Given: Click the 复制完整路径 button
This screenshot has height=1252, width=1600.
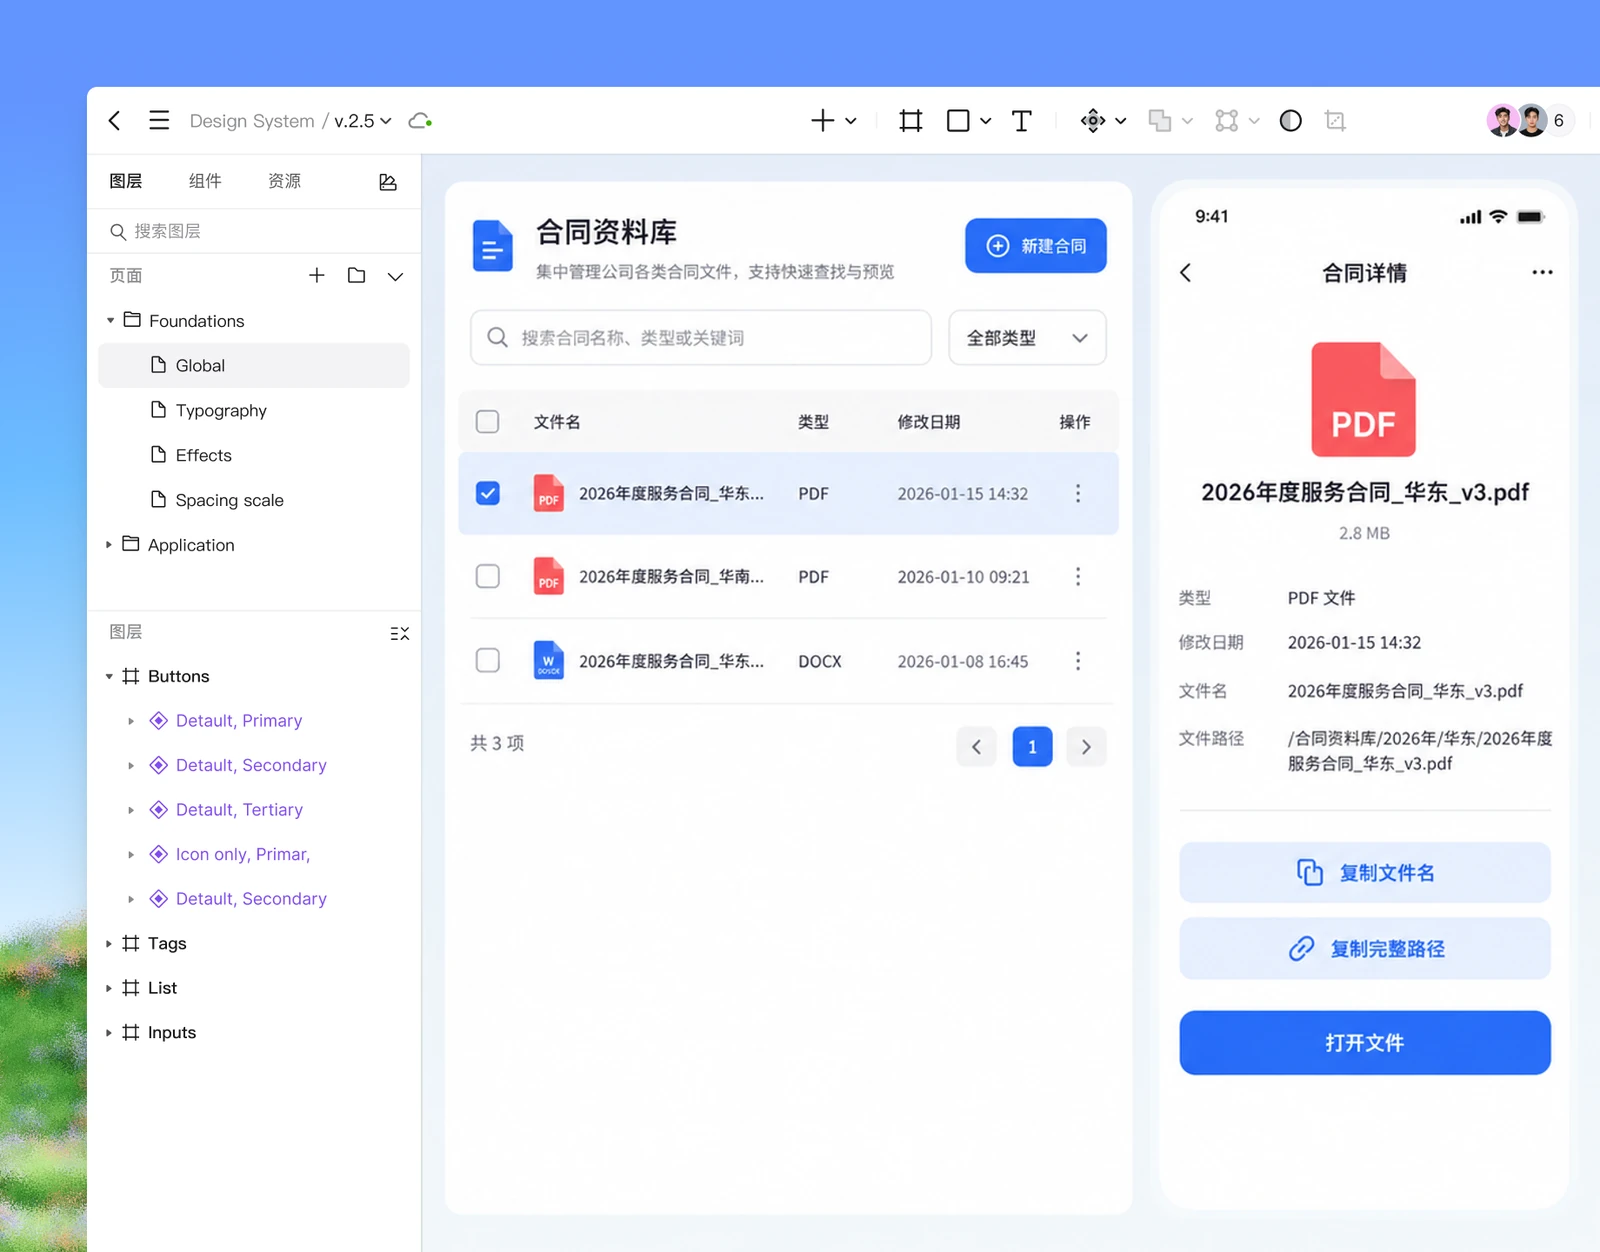Looking at the screenshot, I should click(1365, 949).
